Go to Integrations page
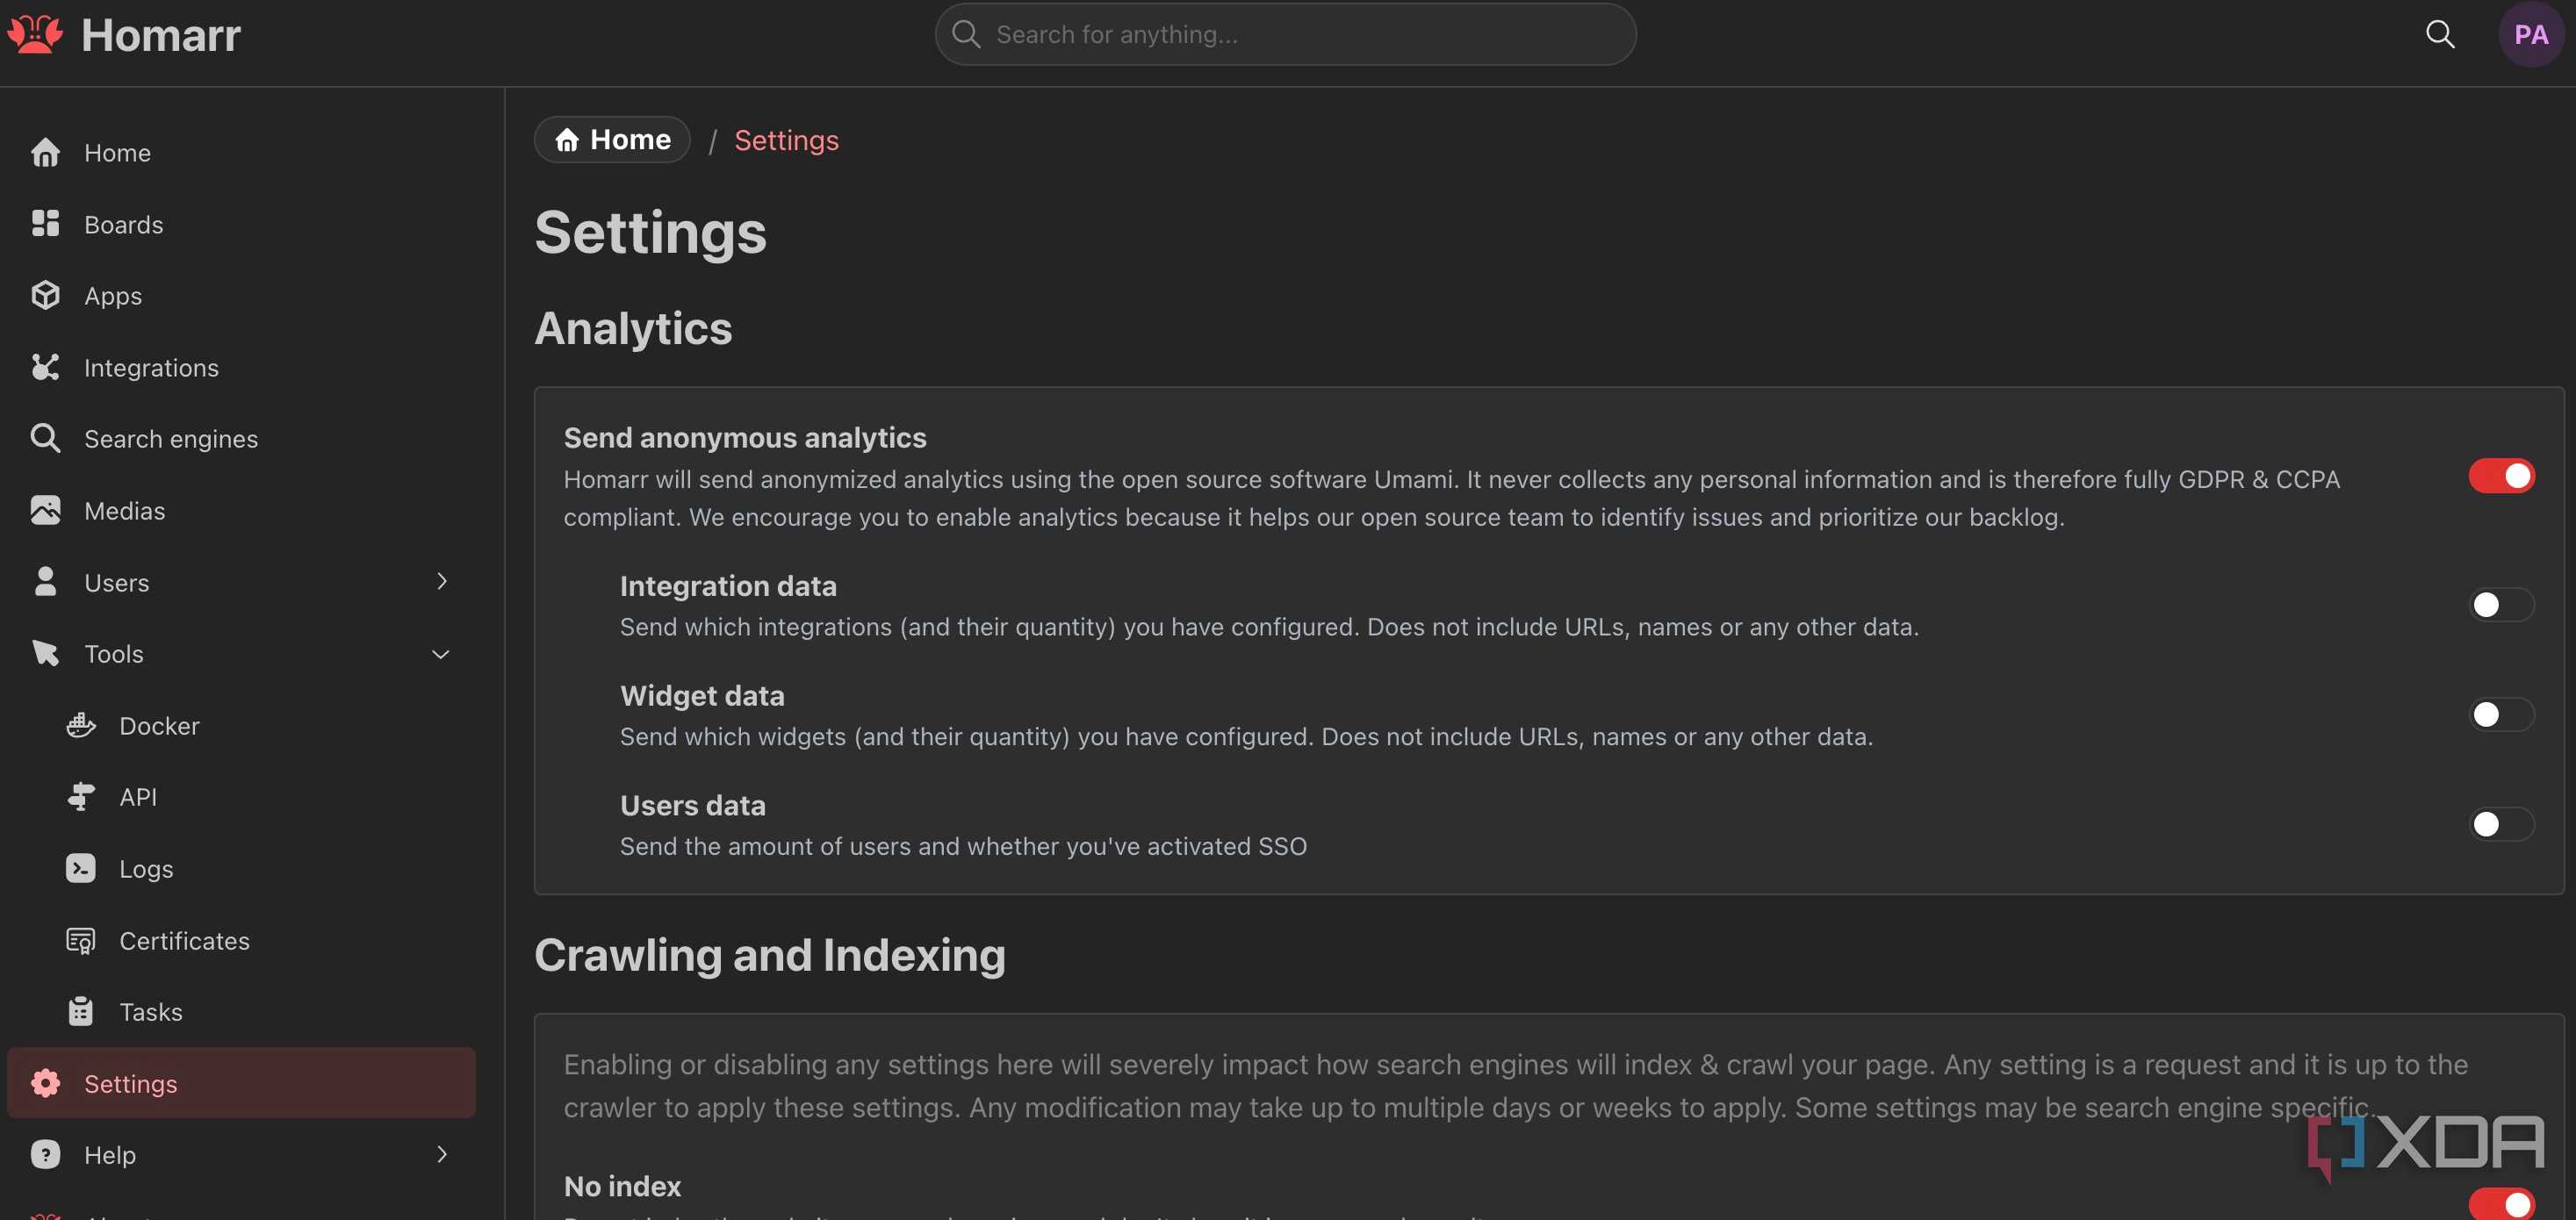Screen dimensions: 2576x1220 tap(241, 367)
